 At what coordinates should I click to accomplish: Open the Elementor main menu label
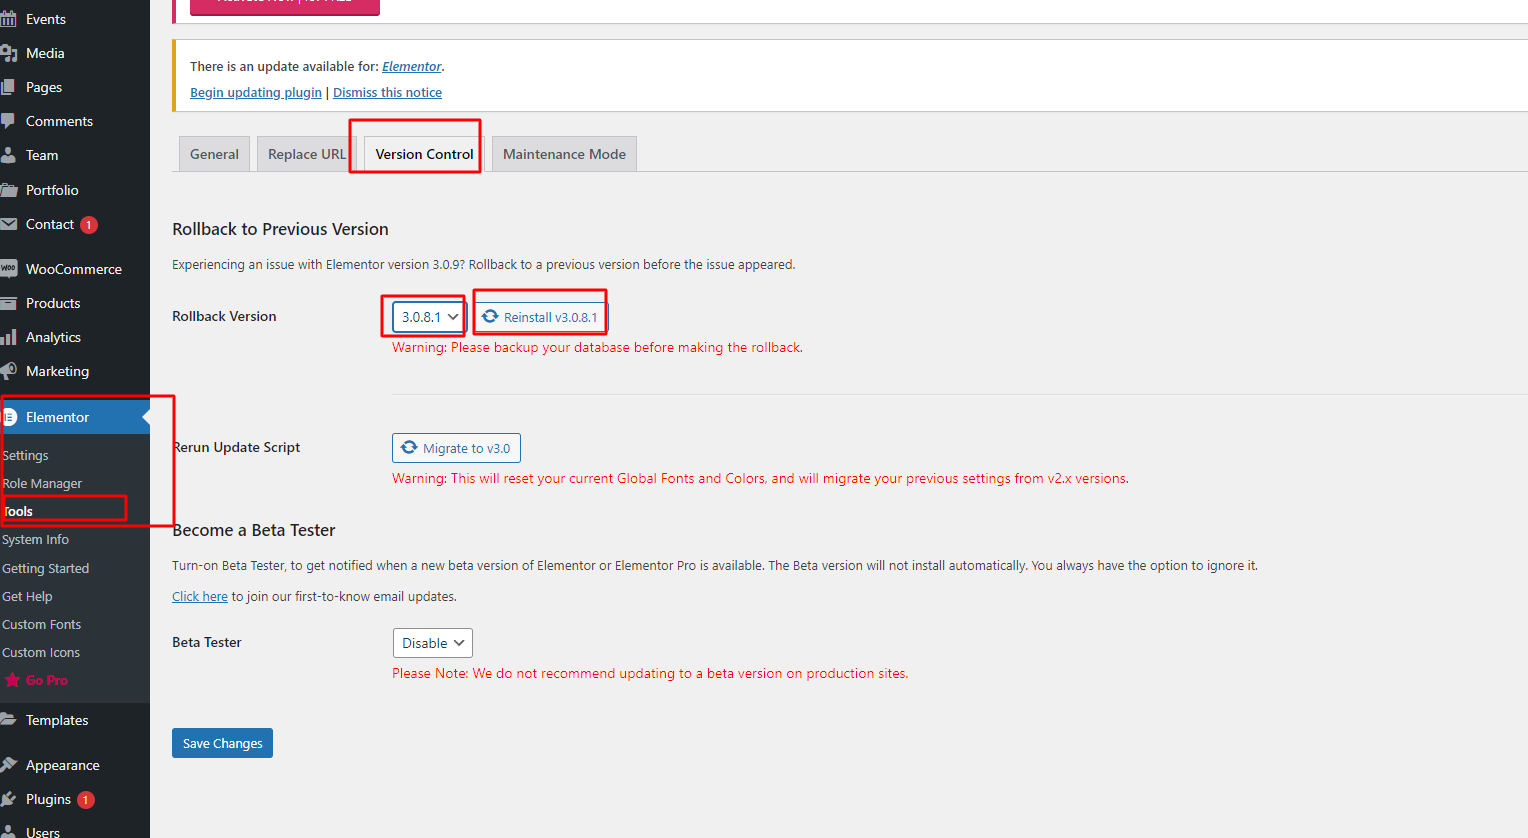[57, 417]
